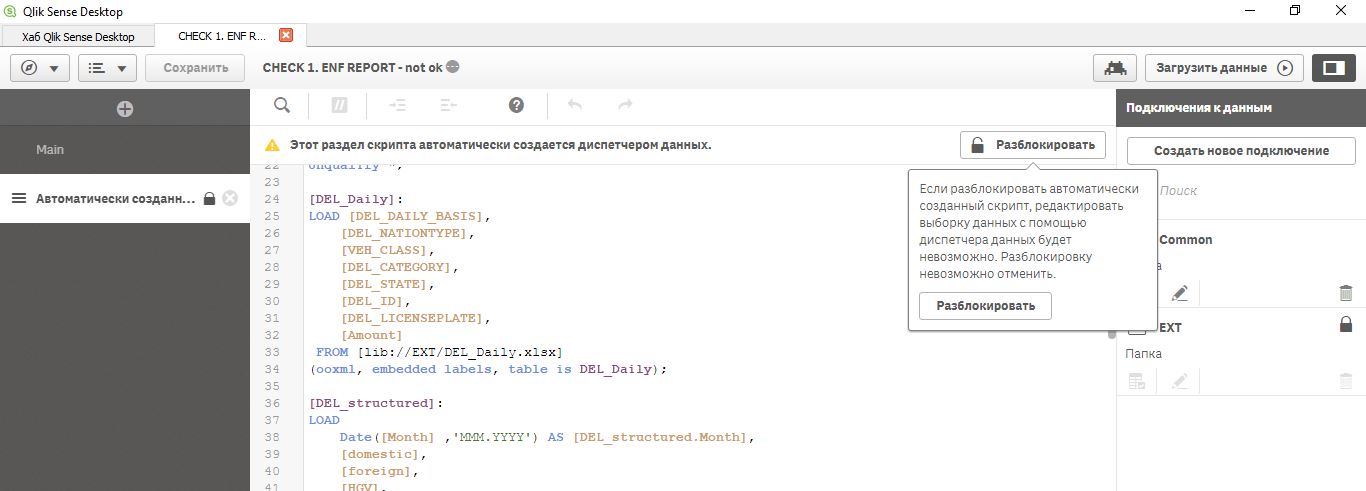Open script editor help icon

(516, 105)
